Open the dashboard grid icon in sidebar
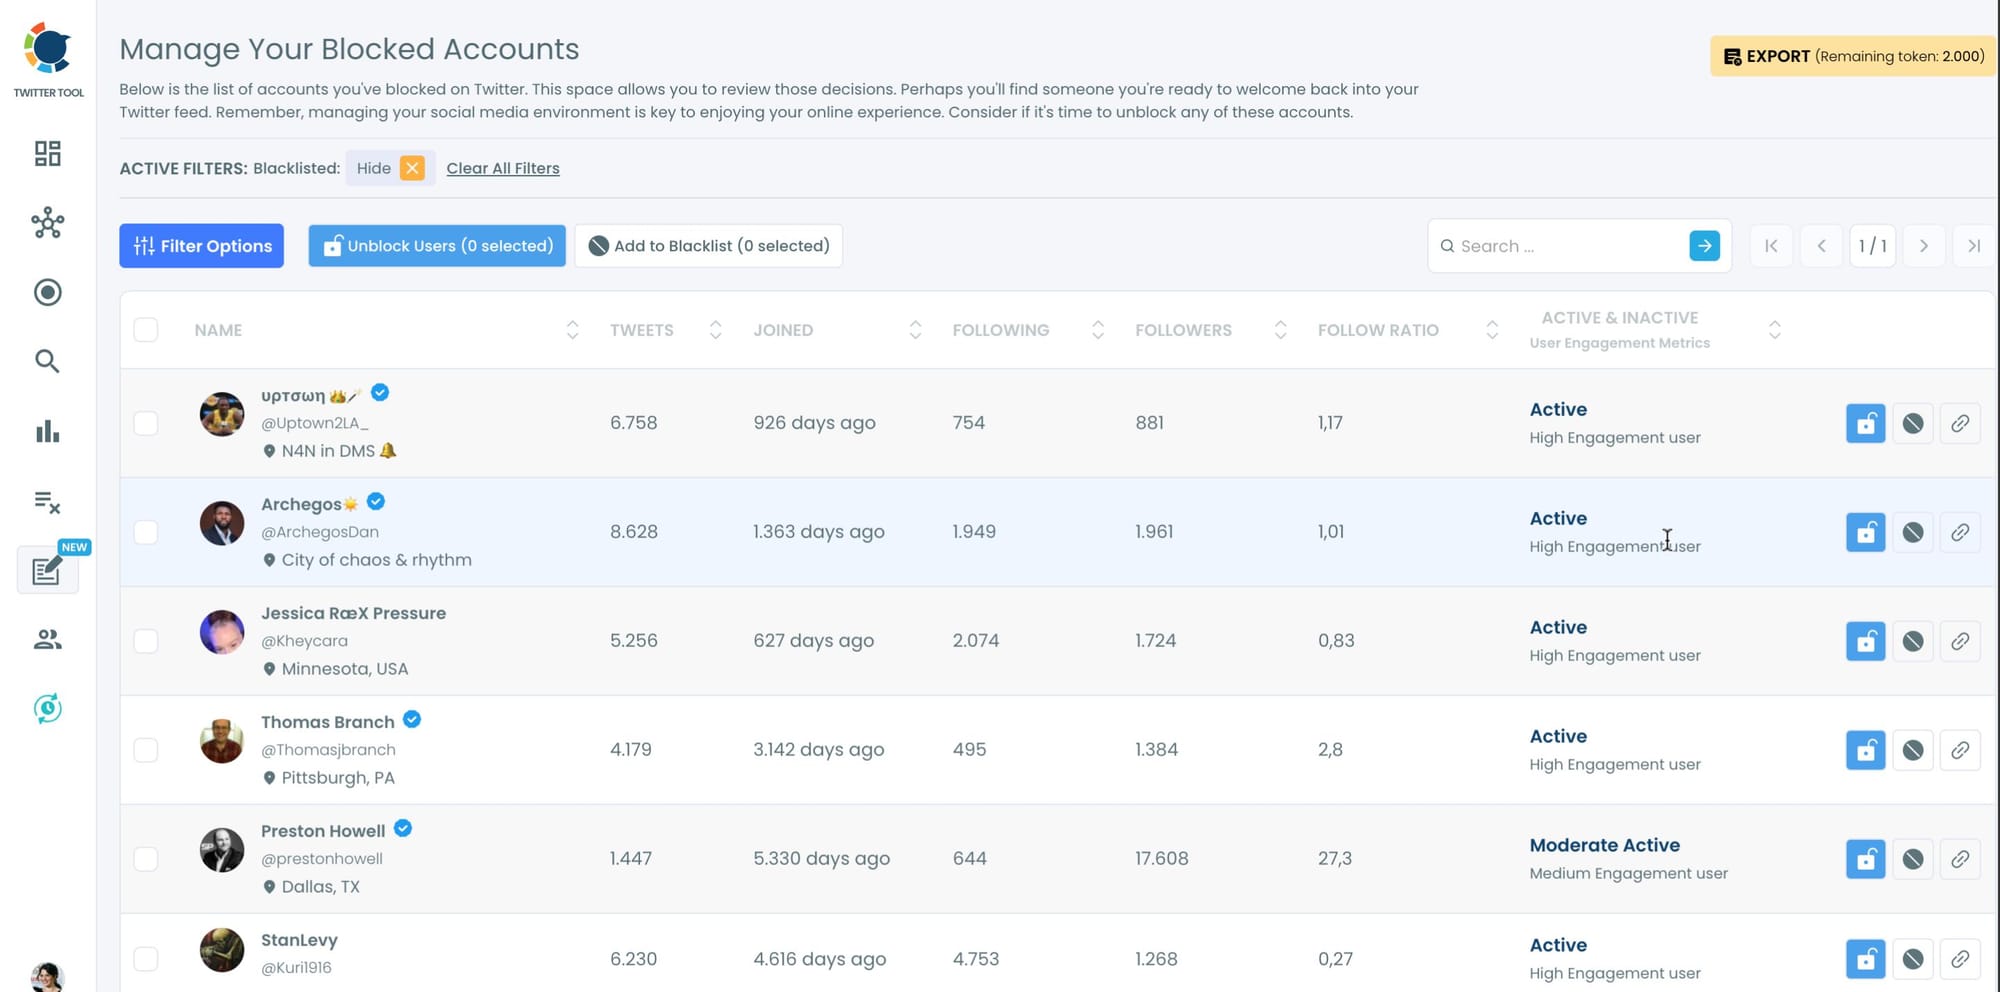Viewport: 2000px width, 992px height. [47, 155]
